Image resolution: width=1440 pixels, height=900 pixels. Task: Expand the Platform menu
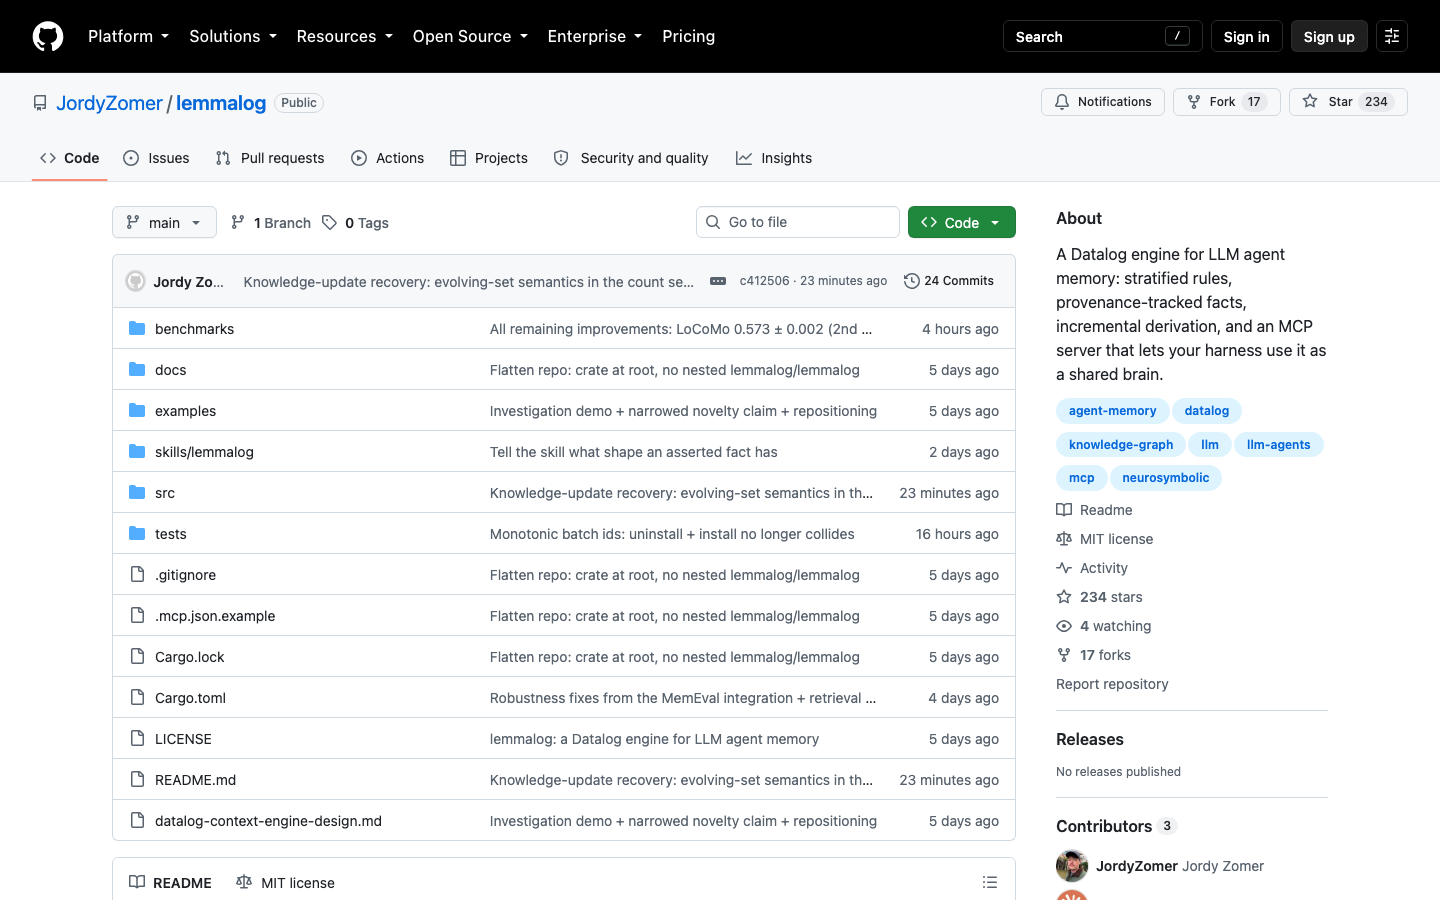128,36
